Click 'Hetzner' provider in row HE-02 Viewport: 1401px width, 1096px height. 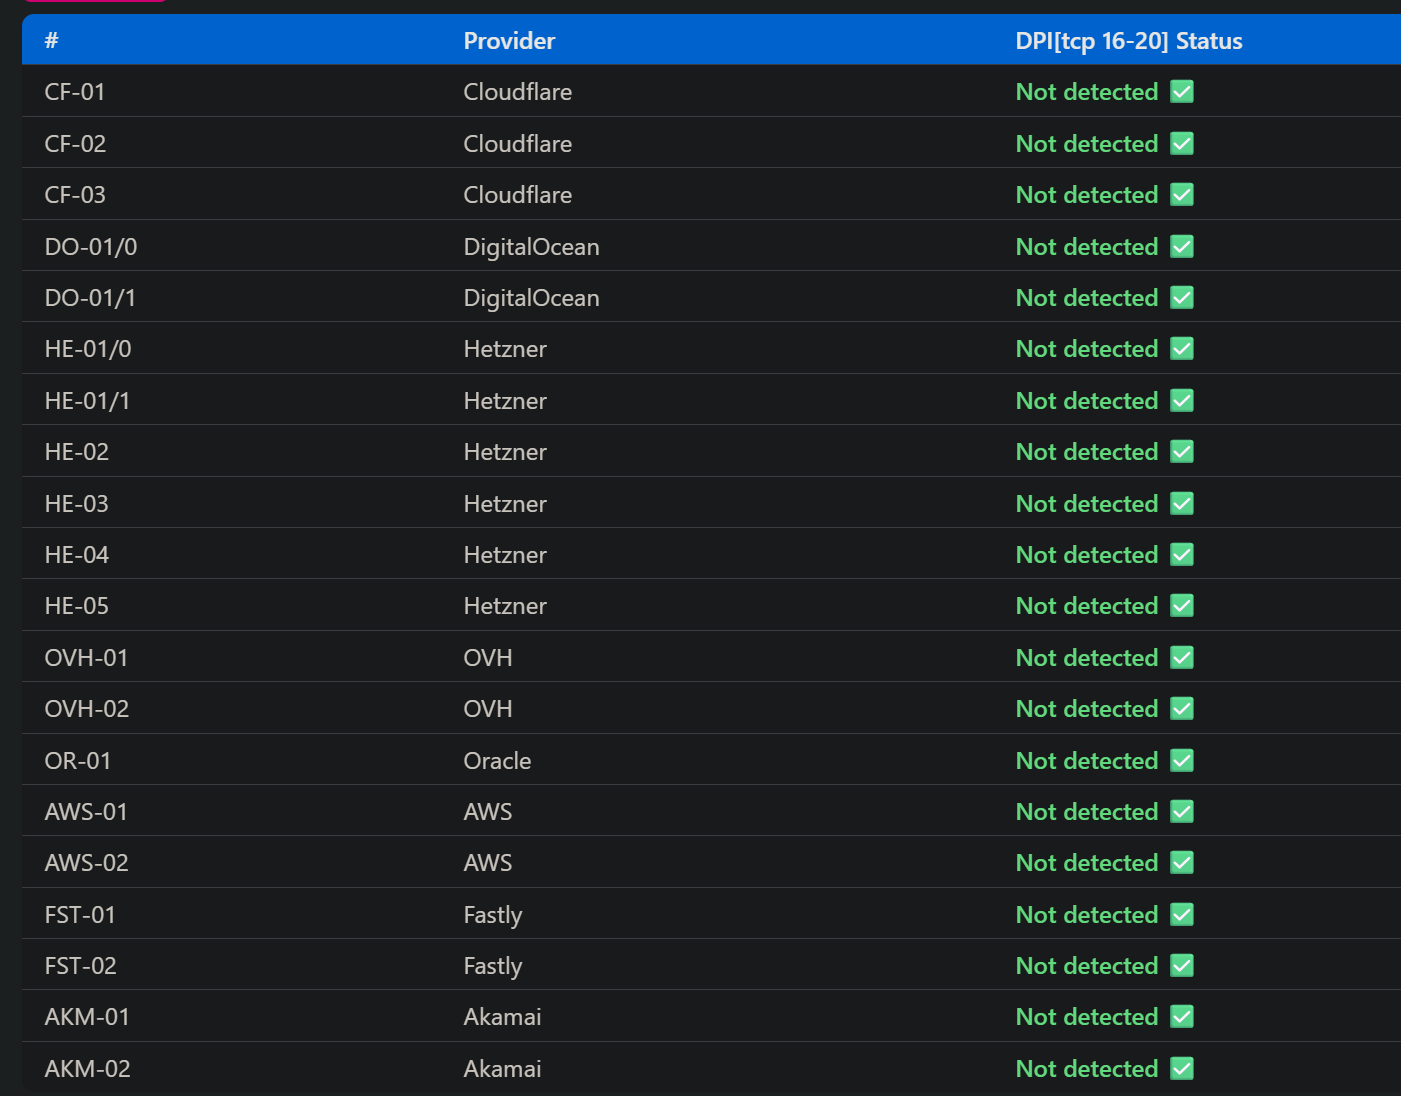[505, 451]
